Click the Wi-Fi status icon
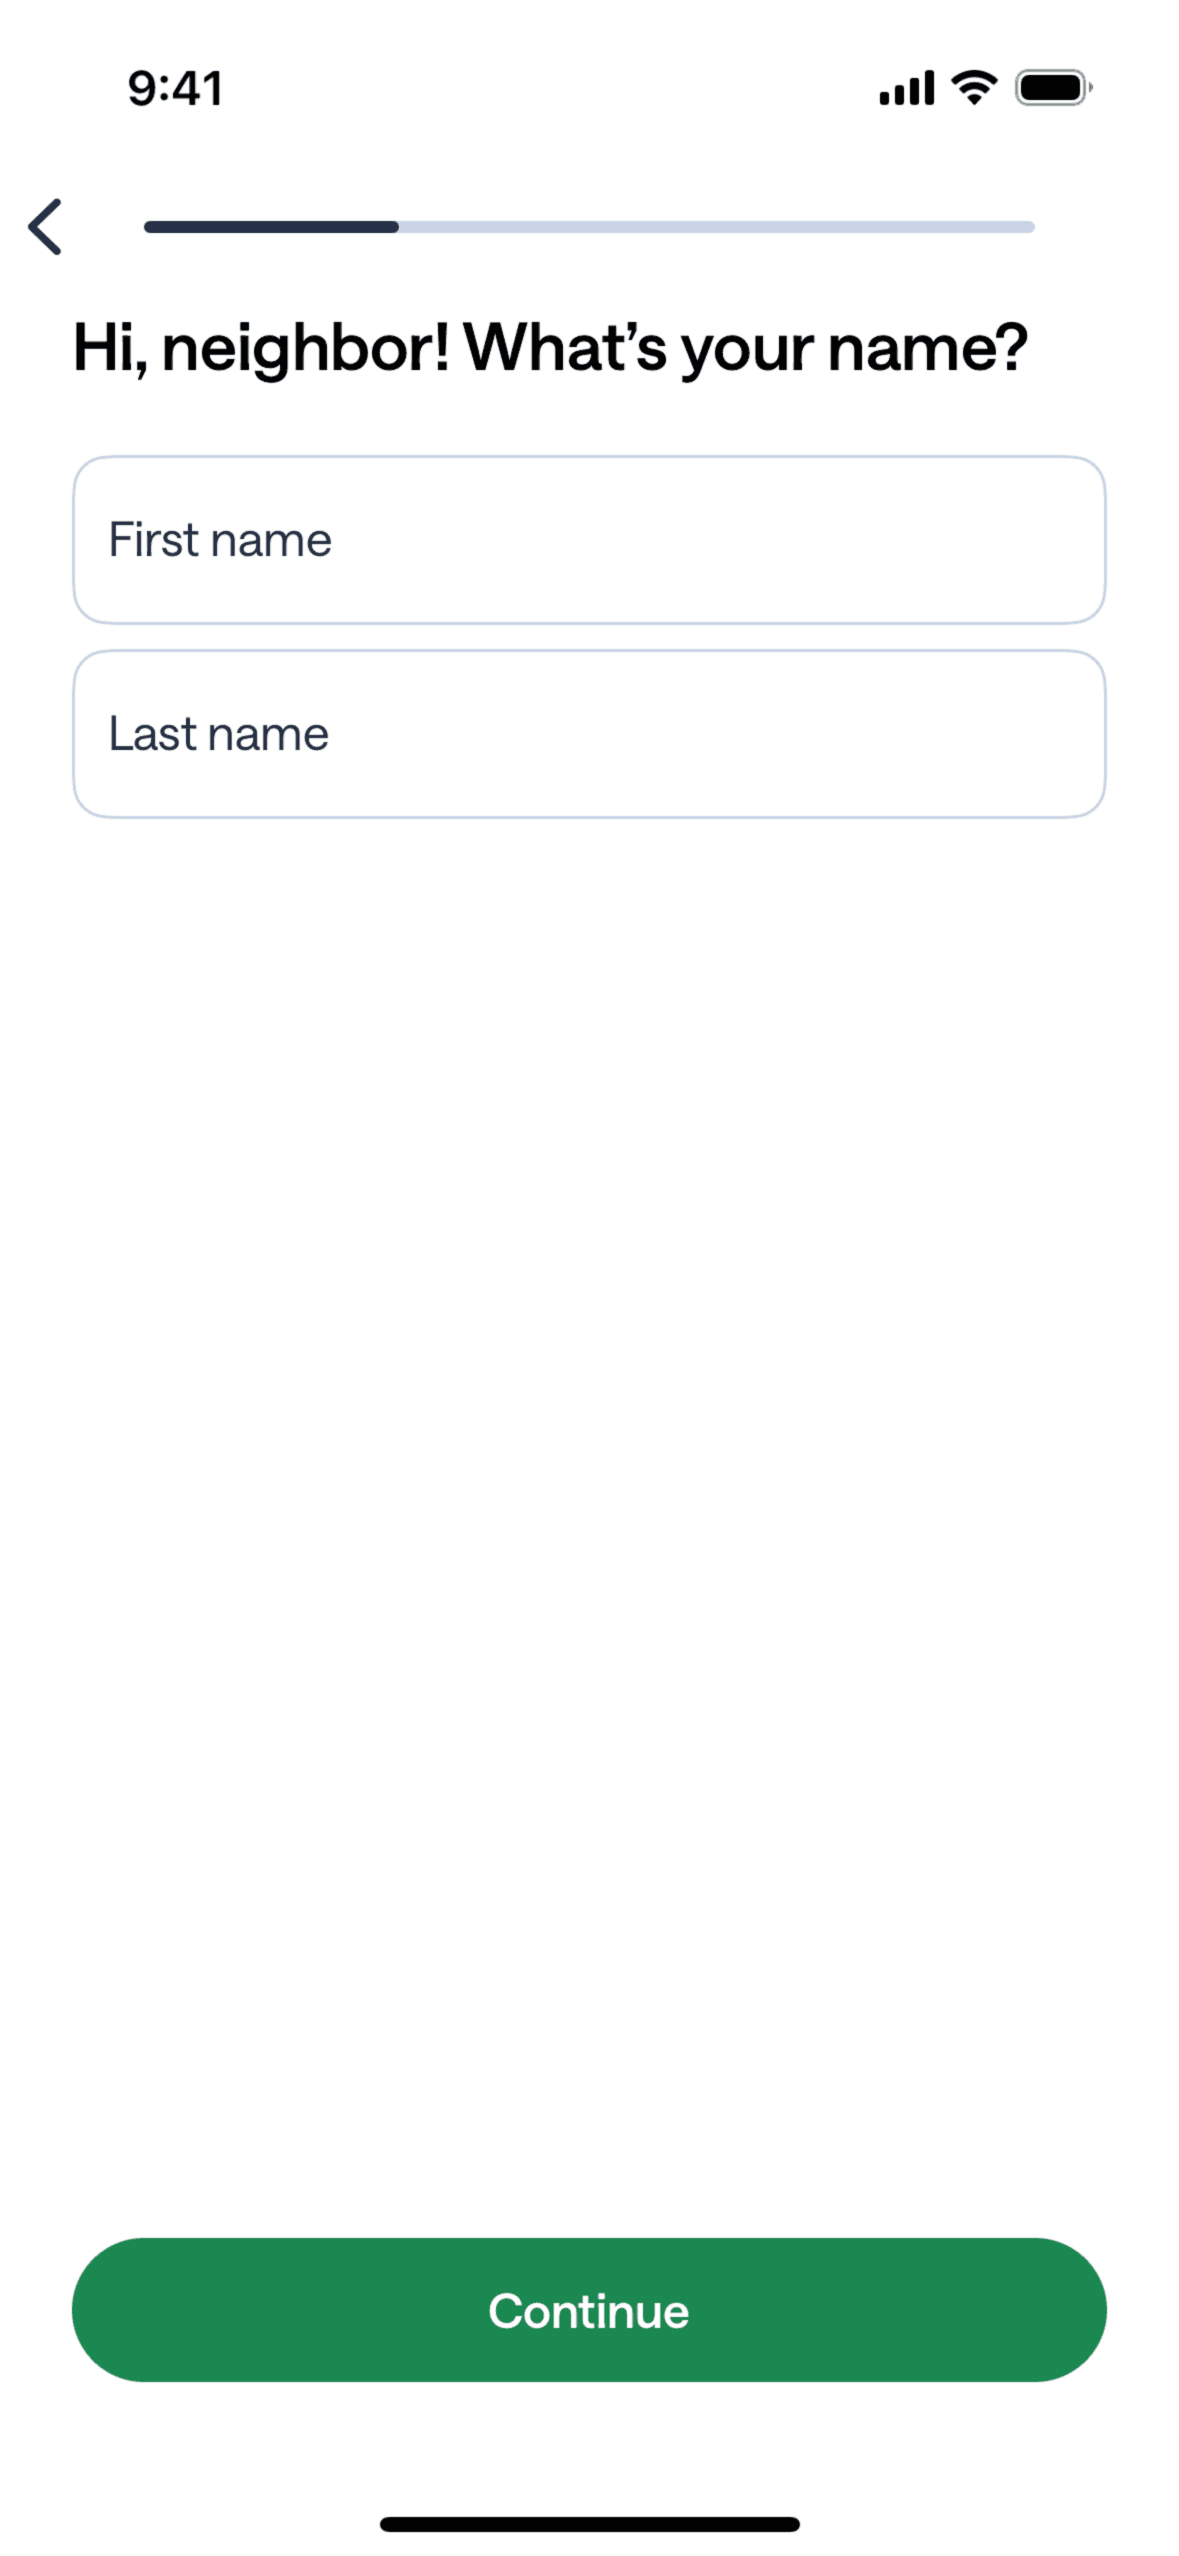This screenshot has height=2556, width=1179. coord(974,88)
